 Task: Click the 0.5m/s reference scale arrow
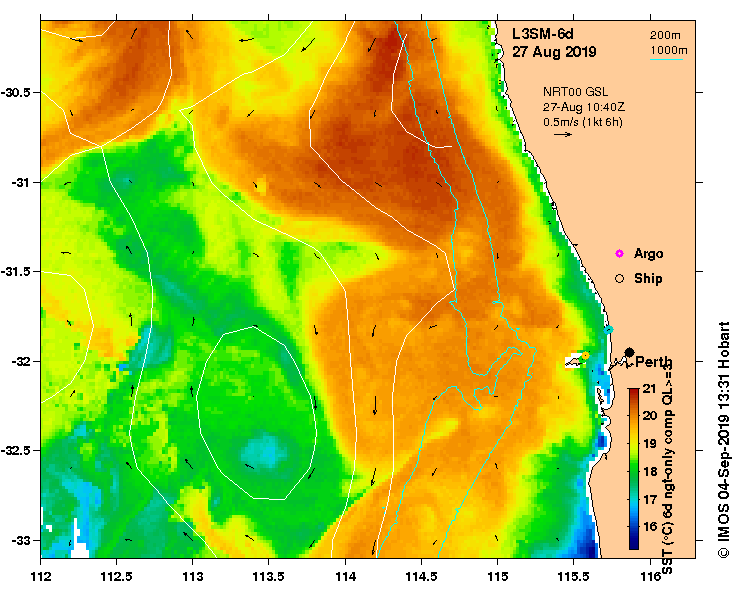(x=563, y=134)
